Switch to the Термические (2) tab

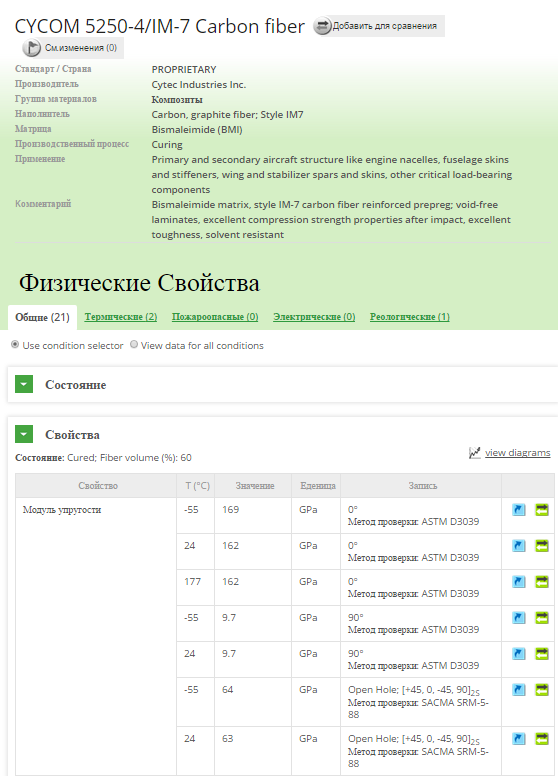click(121, 317)
